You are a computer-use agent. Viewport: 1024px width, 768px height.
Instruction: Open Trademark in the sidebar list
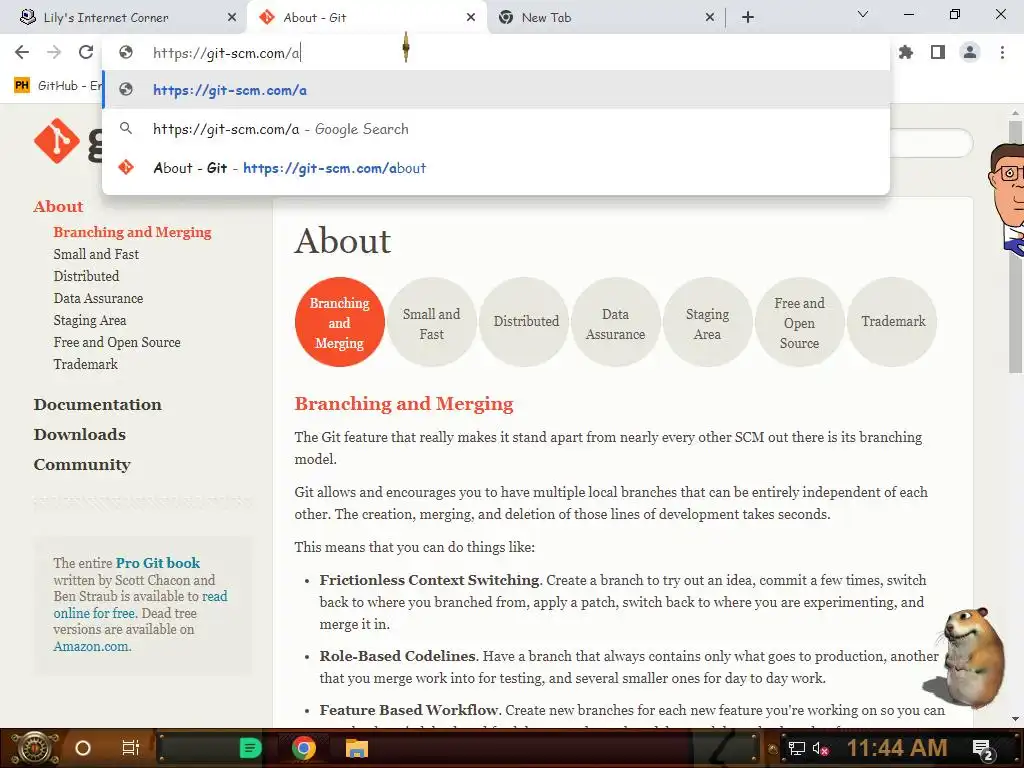pyautogui.click(x=86, y=364)
